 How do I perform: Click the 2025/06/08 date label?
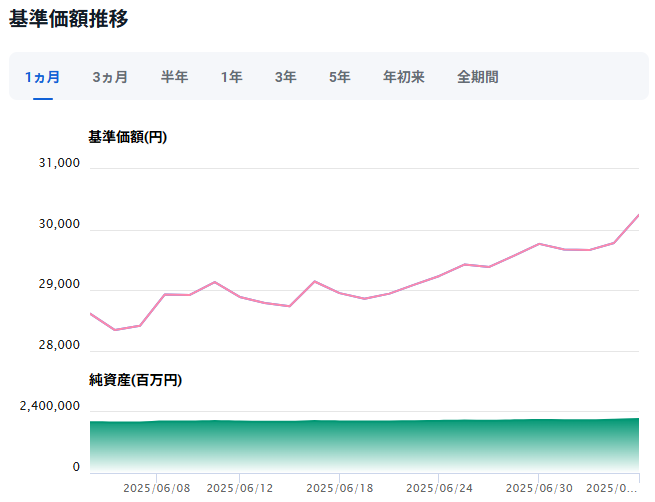[157, 488]
